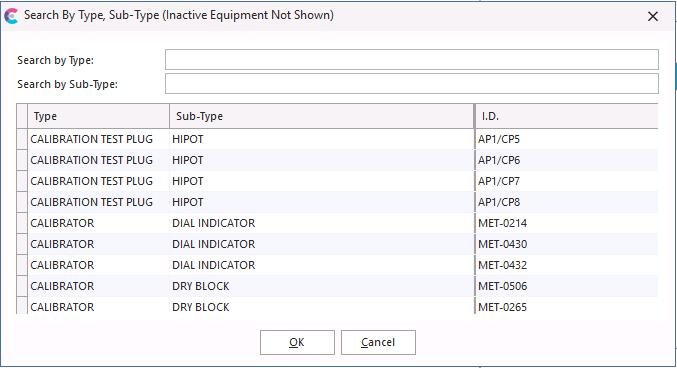Sort by the Type column header

98,116
